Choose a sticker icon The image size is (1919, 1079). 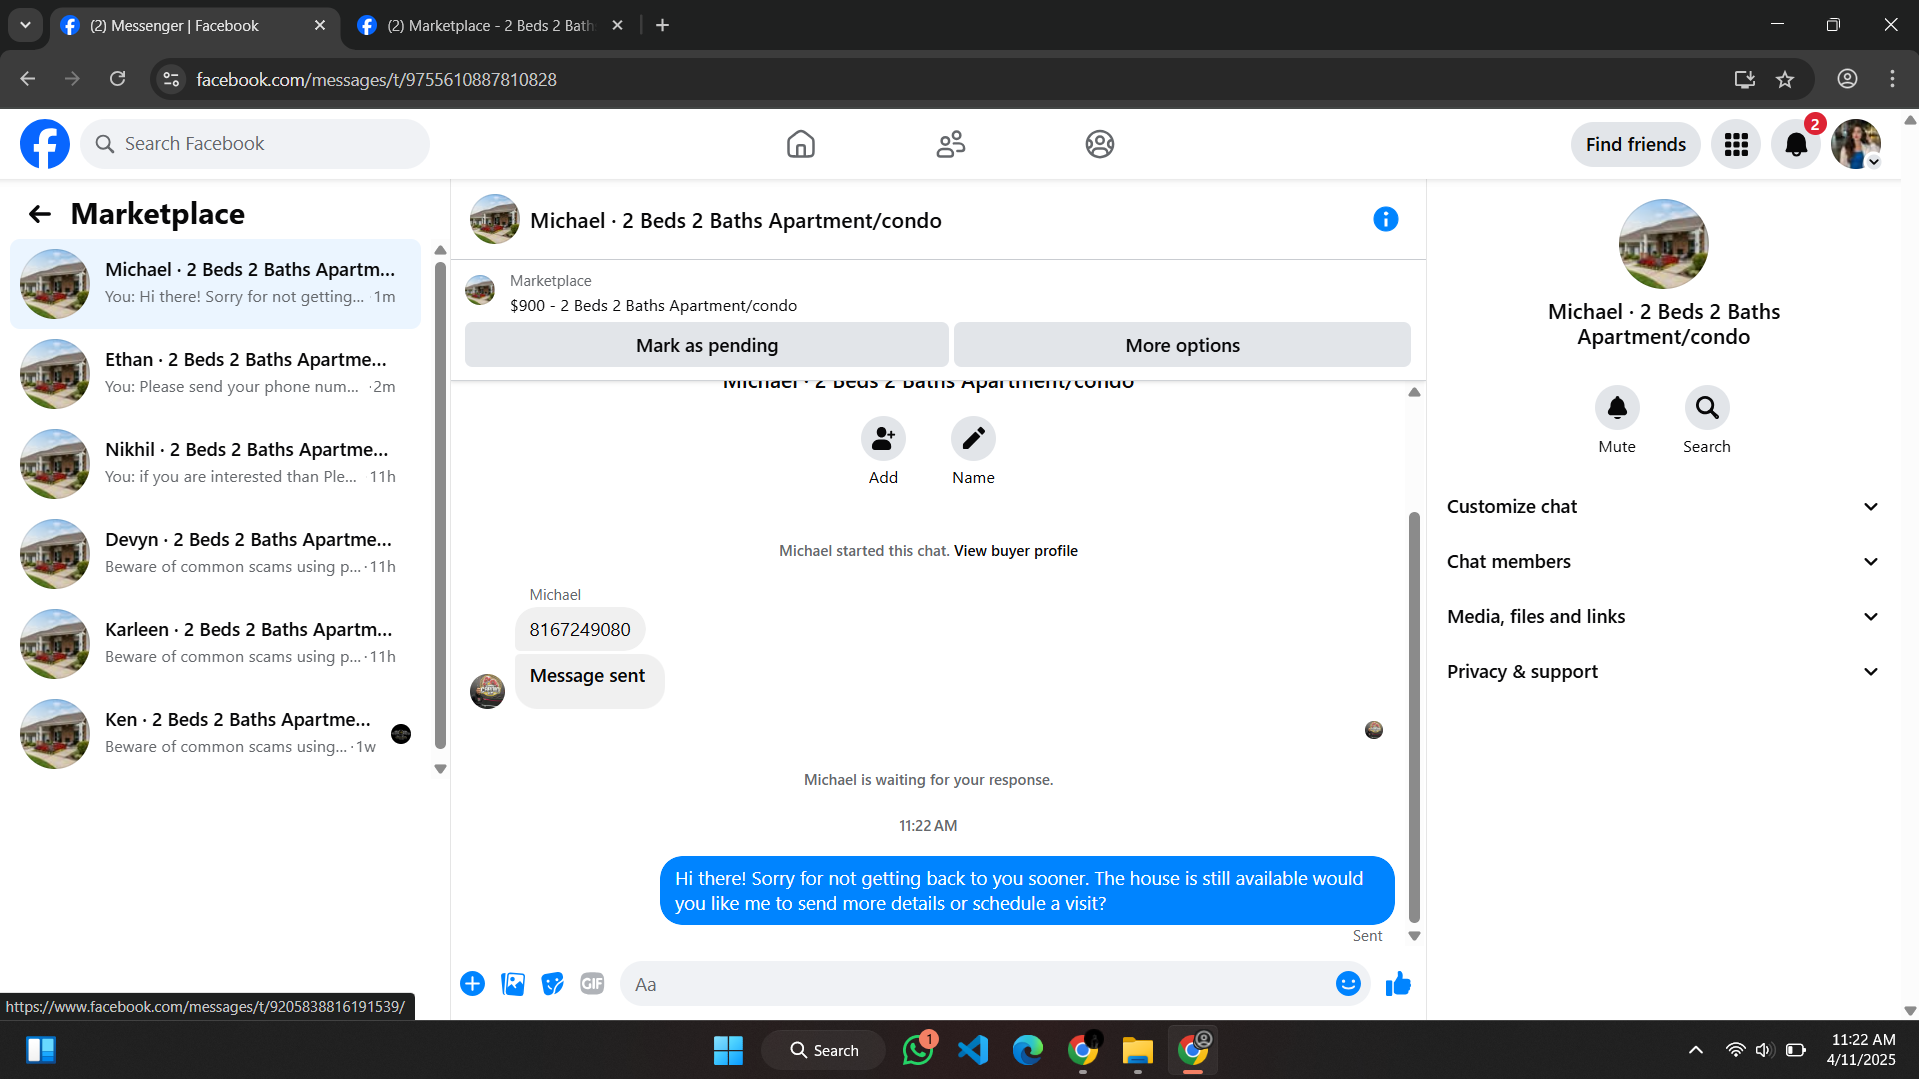[x=552, y=984]
